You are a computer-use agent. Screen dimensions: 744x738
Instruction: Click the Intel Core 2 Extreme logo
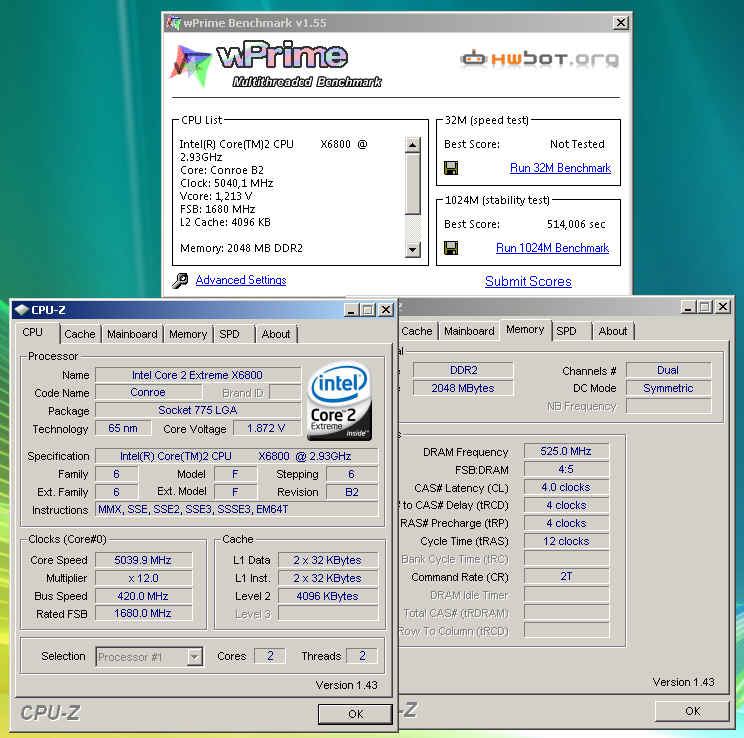tap(340, 402)
